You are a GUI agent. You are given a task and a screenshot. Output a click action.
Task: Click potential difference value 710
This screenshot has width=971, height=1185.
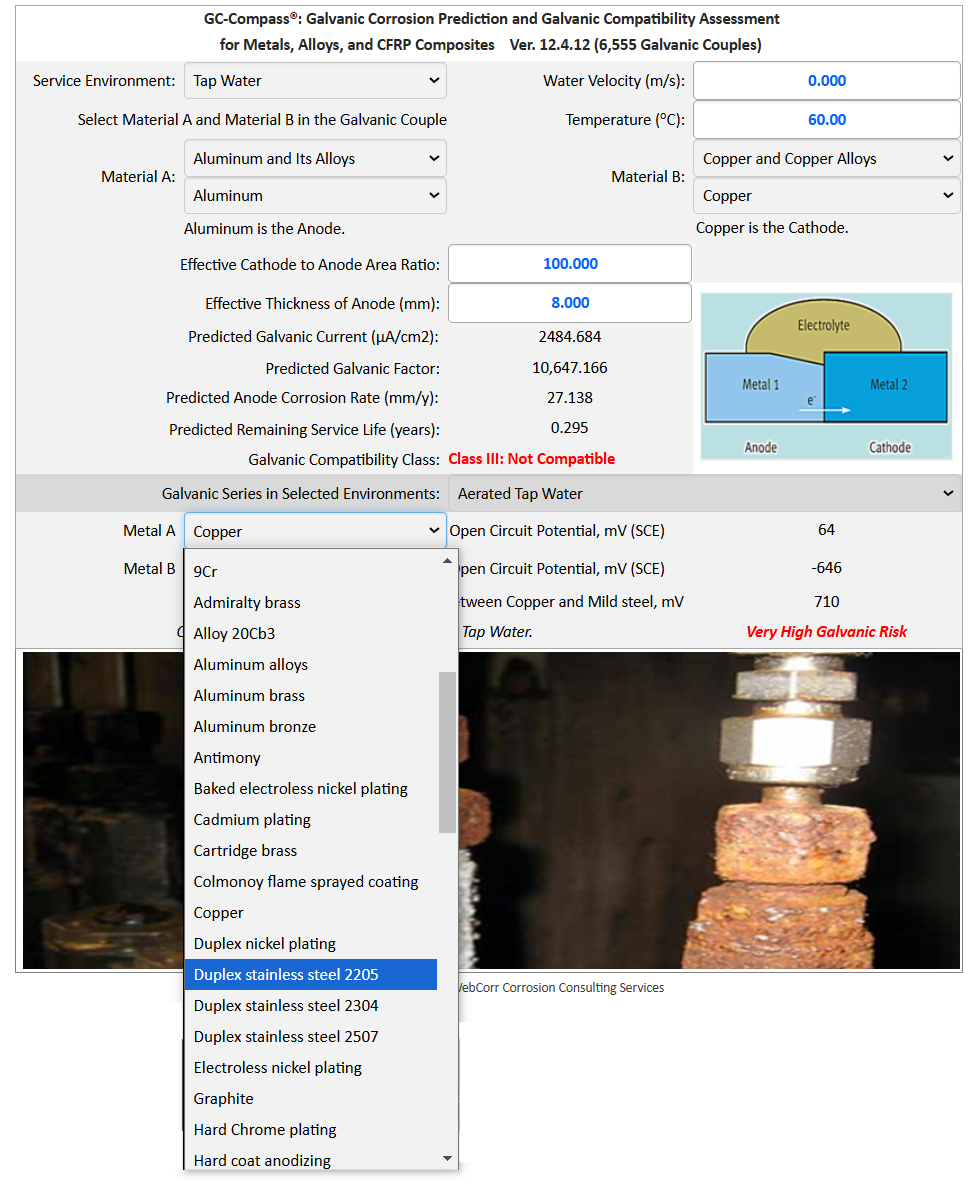coord(826,602)
